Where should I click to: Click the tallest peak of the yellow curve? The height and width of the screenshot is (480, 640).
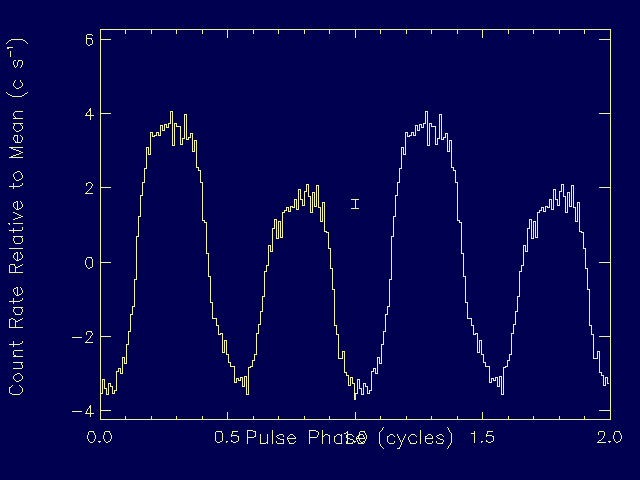172,114
